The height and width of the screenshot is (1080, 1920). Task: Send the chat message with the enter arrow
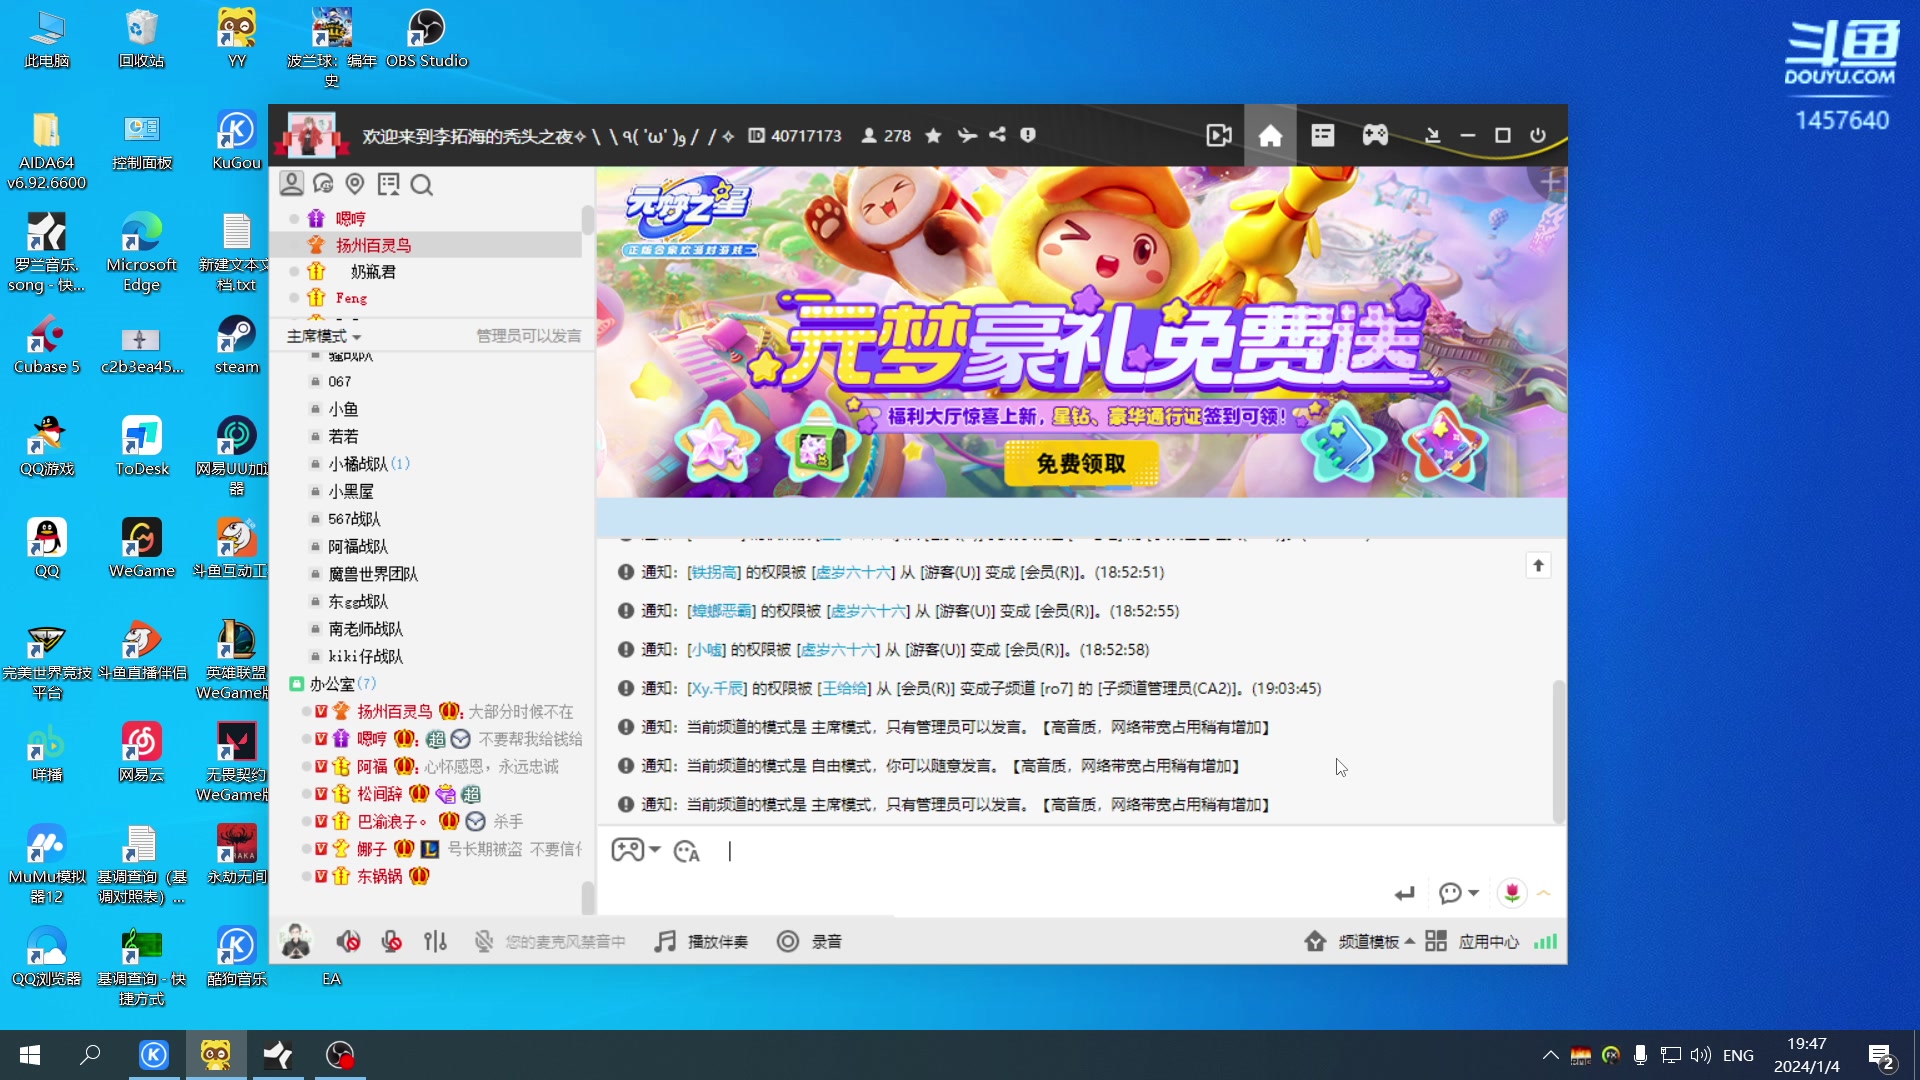[x=1404, y=893]
